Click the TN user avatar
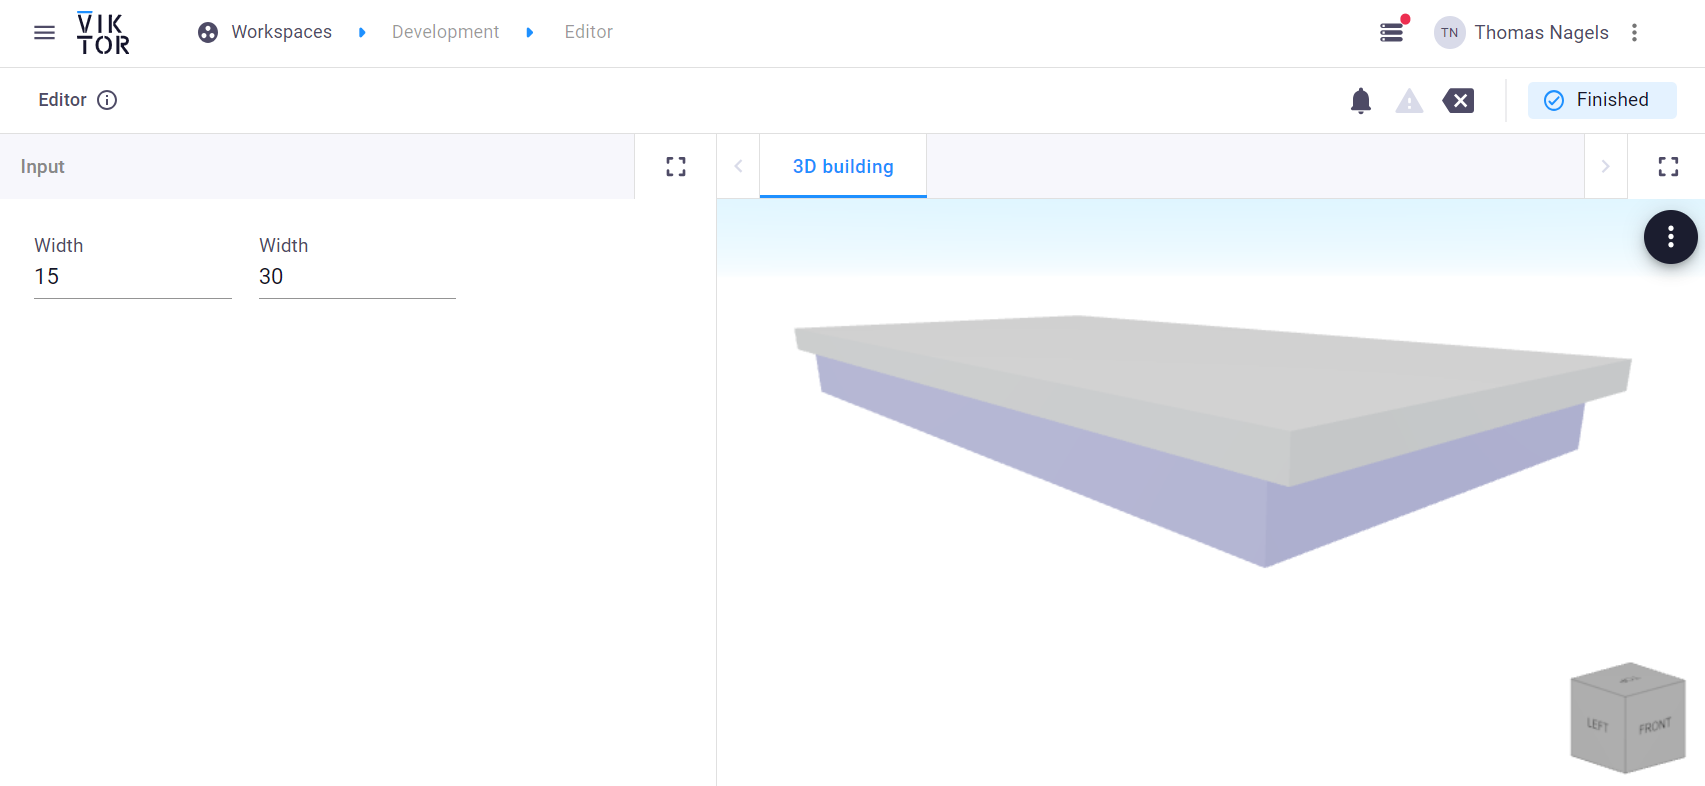The image size is (1705, 786). (1449, 33)
